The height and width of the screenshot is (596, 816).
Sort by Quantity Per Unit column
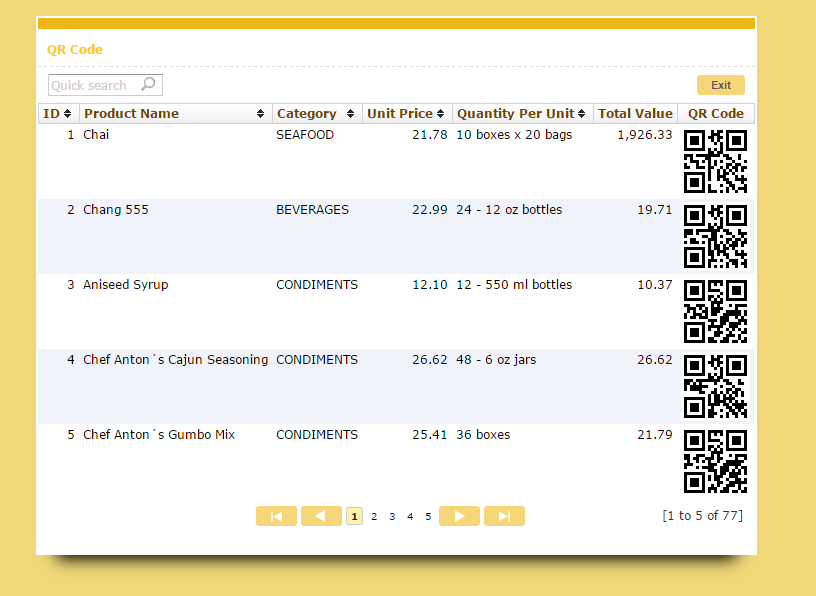[583, 114]
